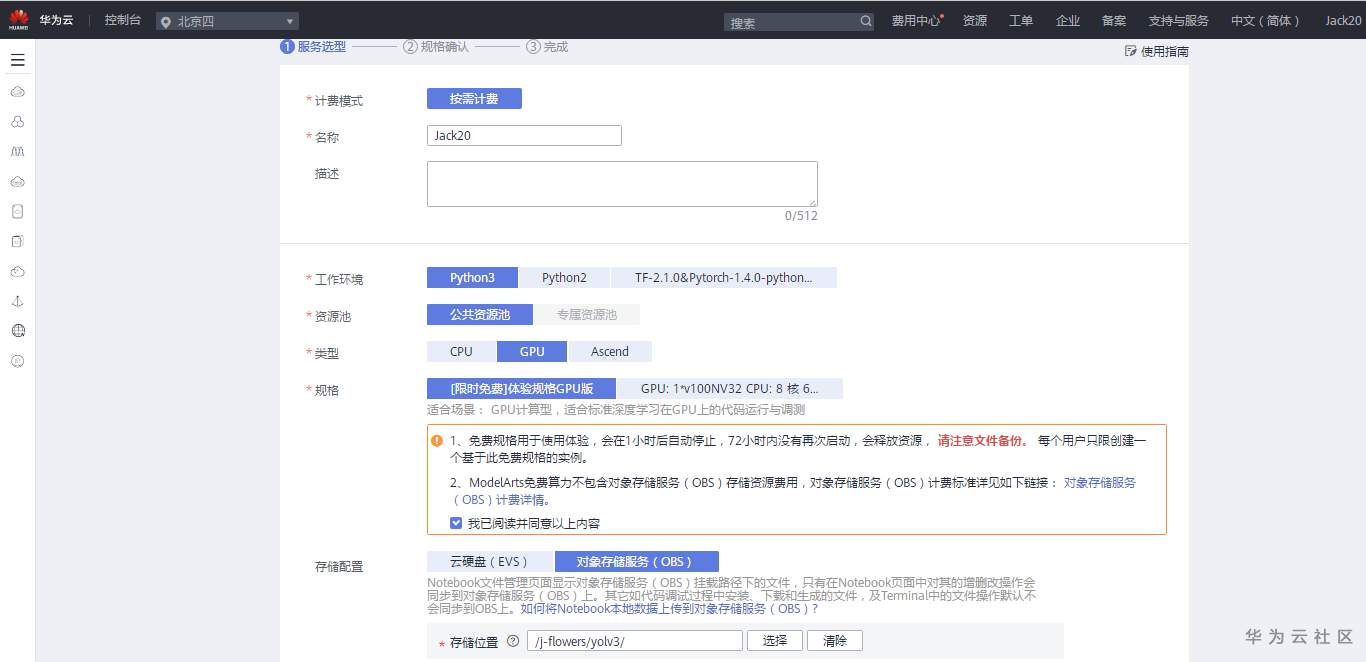Select 云硬盘（EVS）storage option
The image size is (1366, 662).
coord(490,562)
